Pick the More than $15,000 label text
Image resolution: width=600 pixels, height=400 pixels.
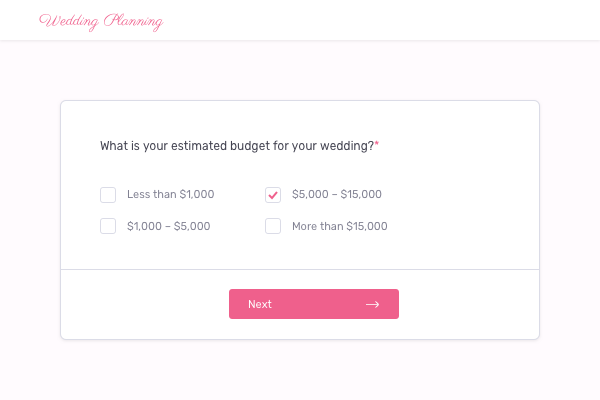point(339,226)
